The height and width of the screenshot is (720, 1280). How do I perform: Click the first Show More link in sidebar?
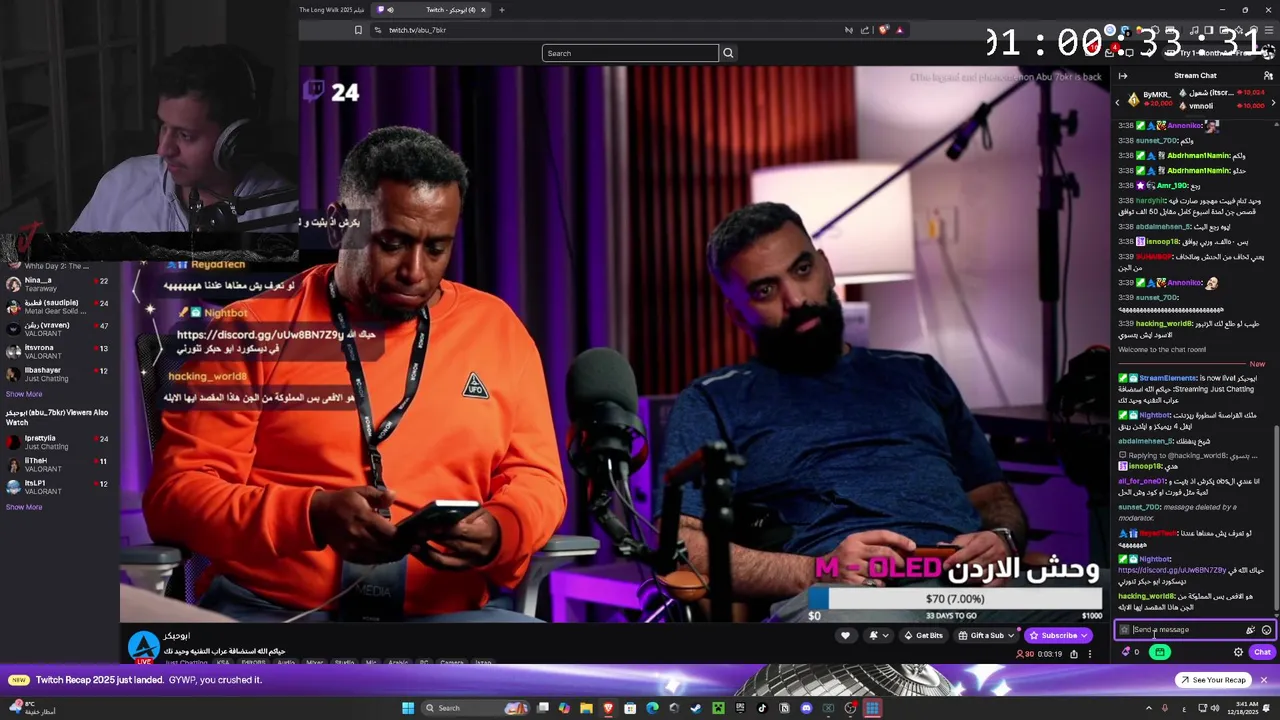[x=24, y=394]
